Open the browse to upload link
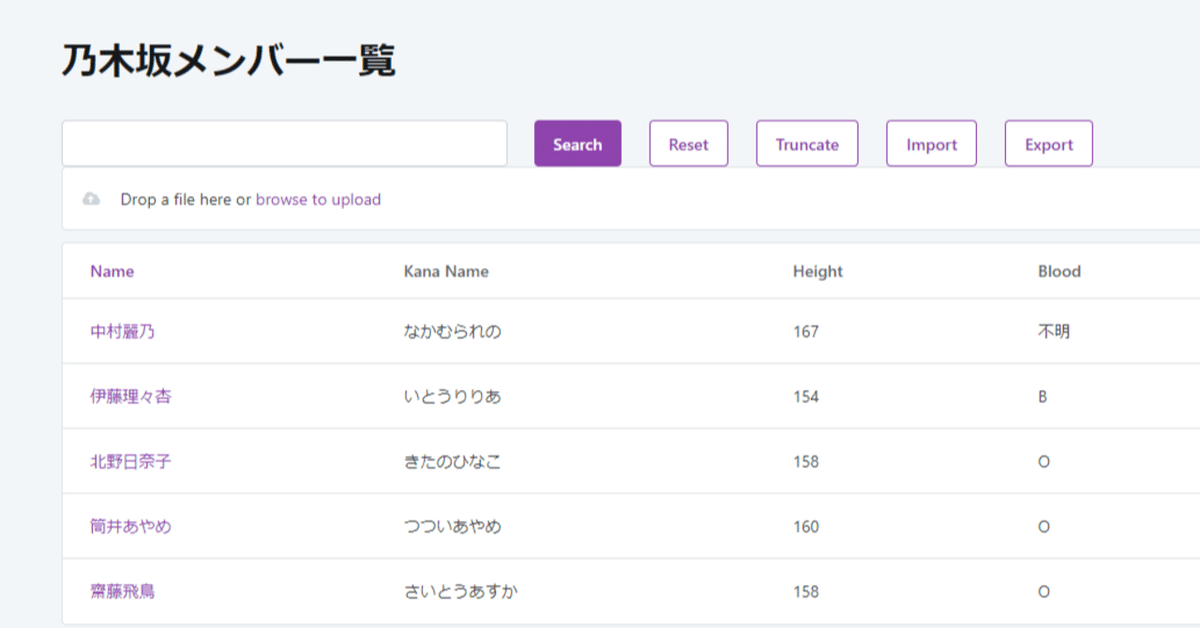Screen dimensions: 1200x628 coord(318,199)
